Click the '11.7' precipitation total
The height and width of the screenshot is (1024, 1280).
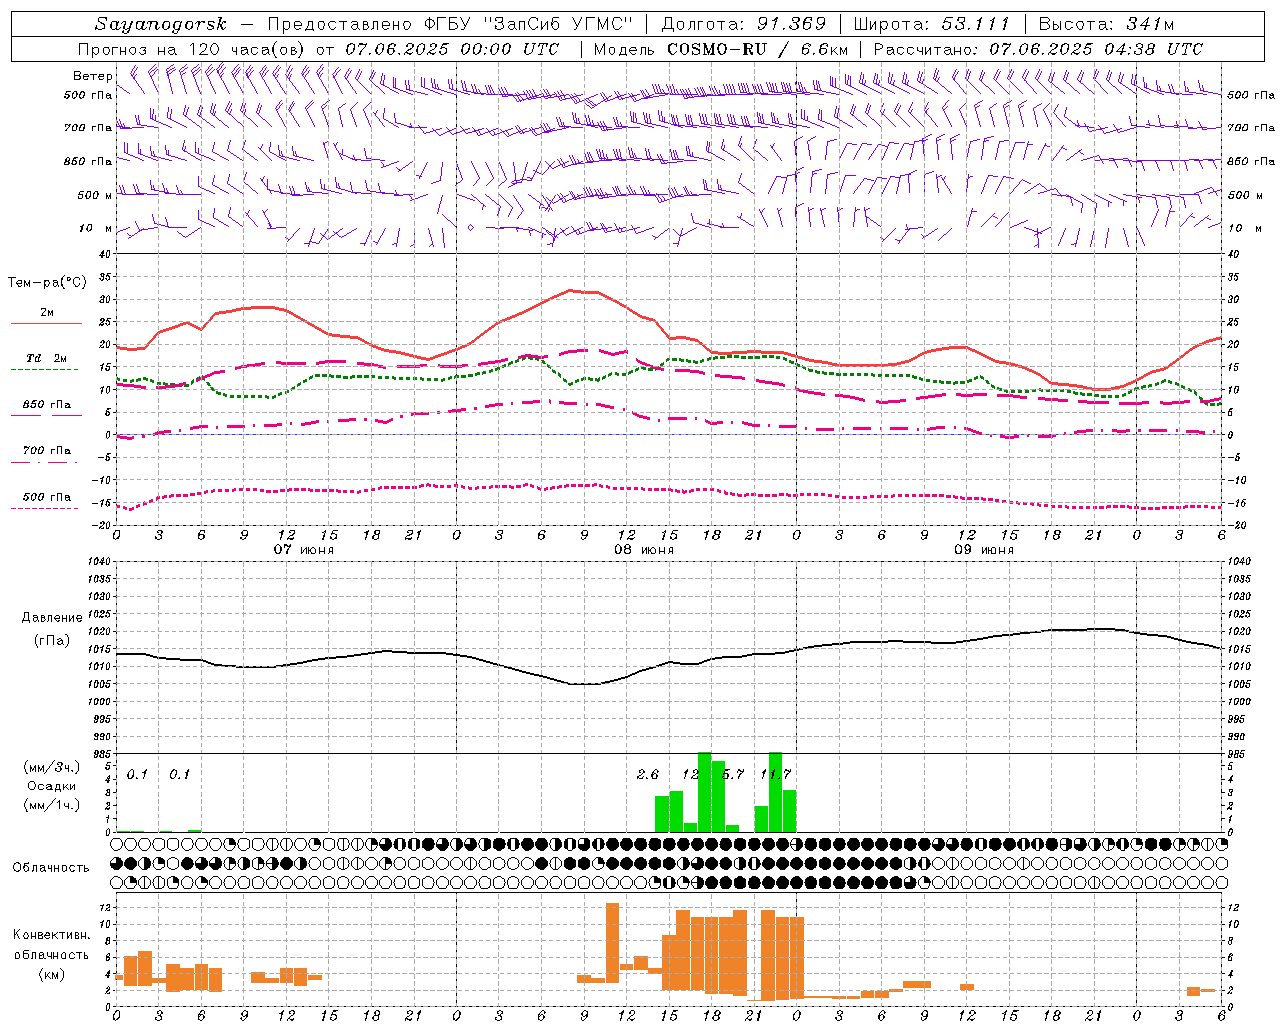776,775
